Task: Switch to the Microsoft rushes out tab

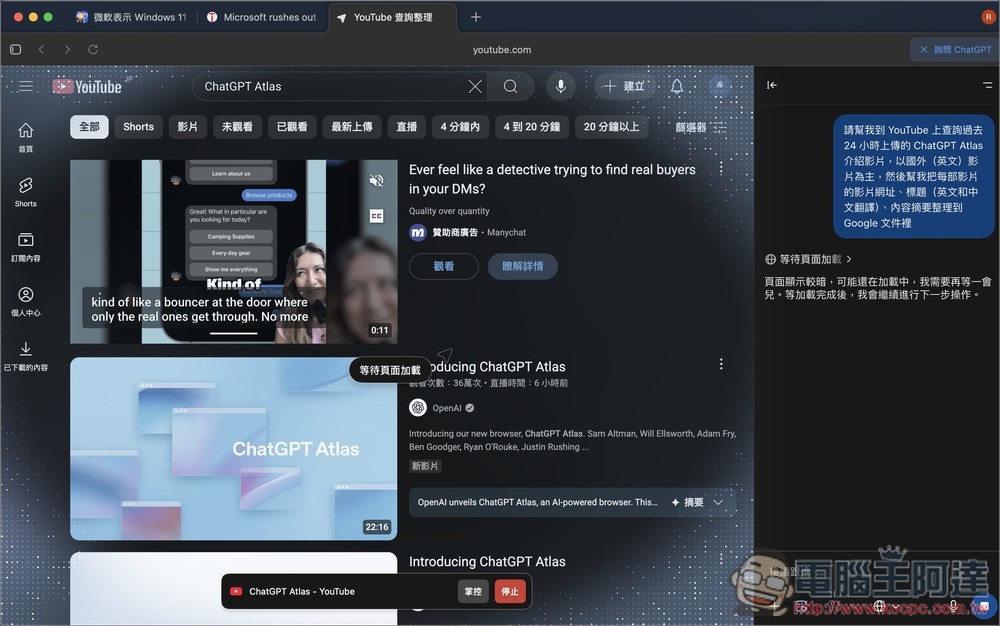Action: click(262, 17)
